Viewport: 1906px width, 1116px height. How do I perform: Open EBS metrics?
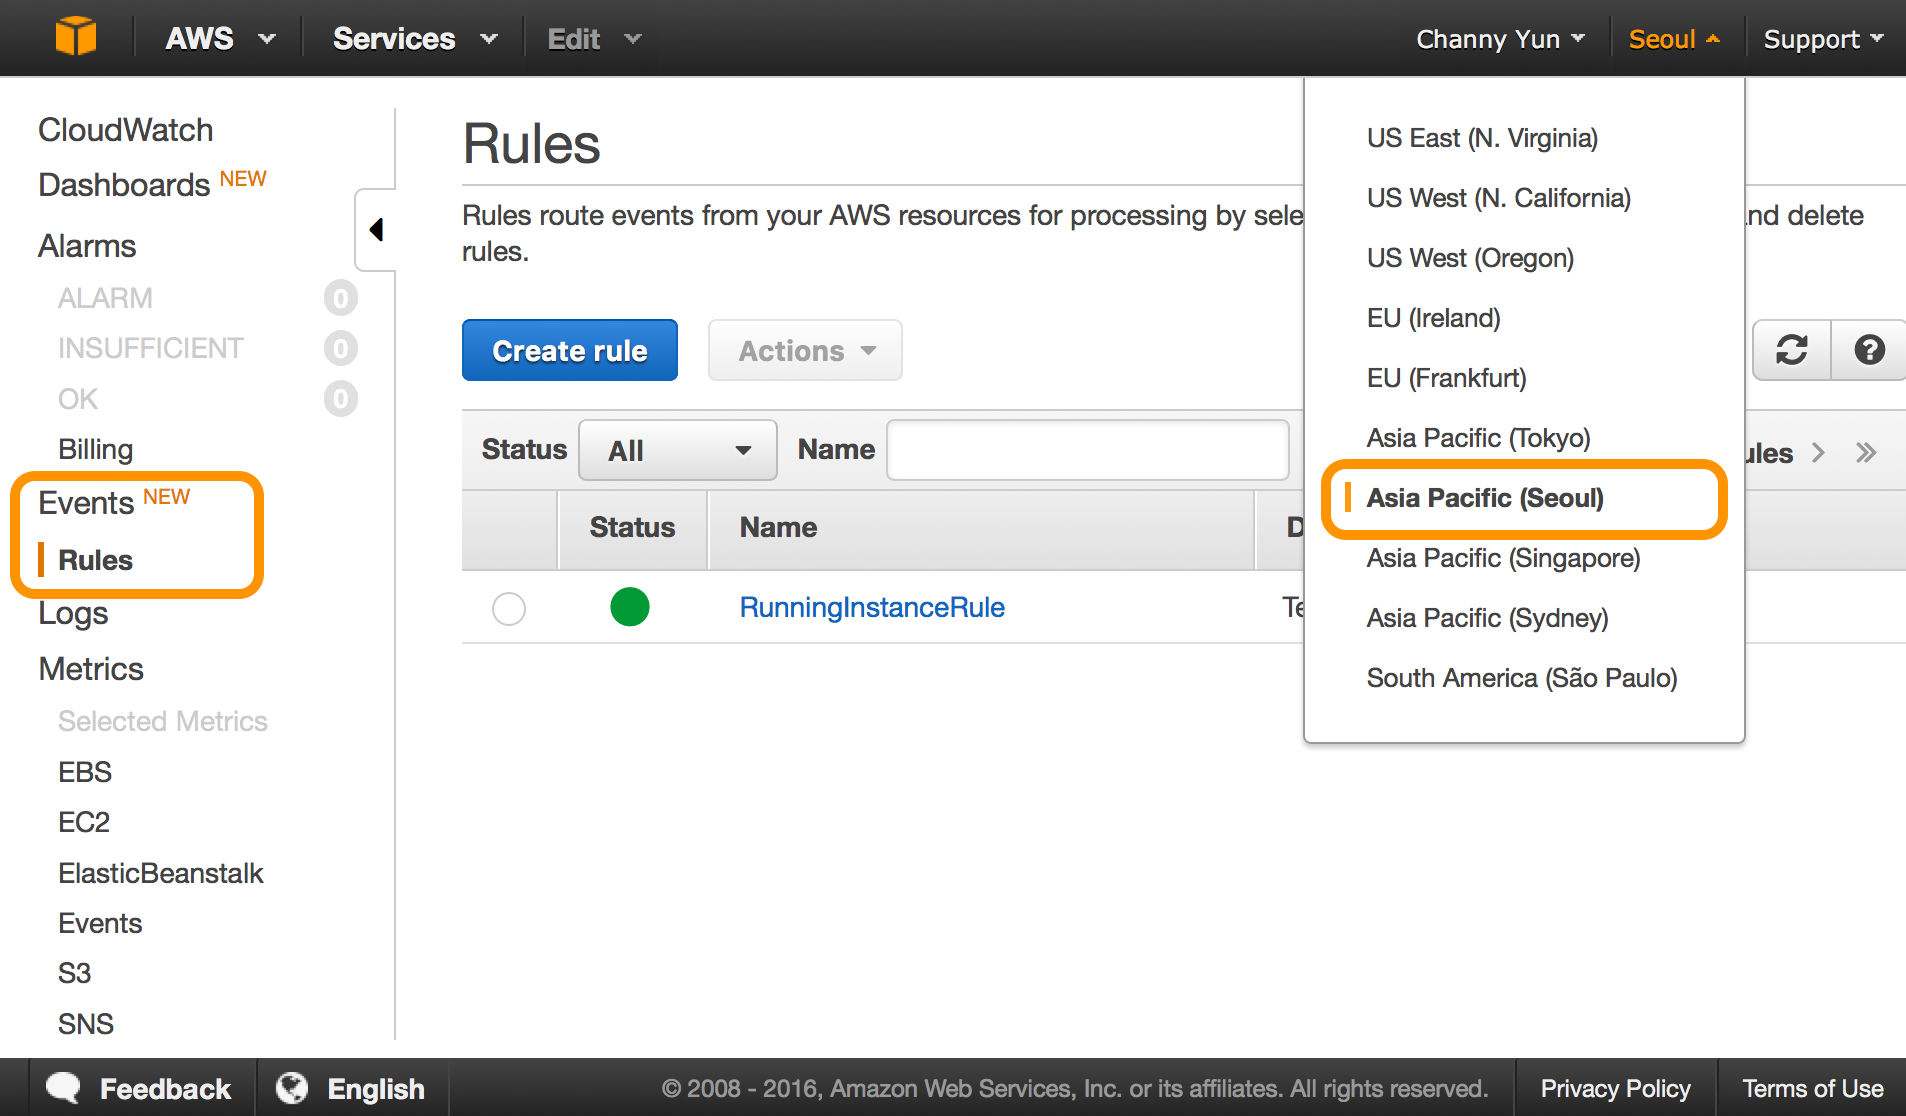click(85, 772)
